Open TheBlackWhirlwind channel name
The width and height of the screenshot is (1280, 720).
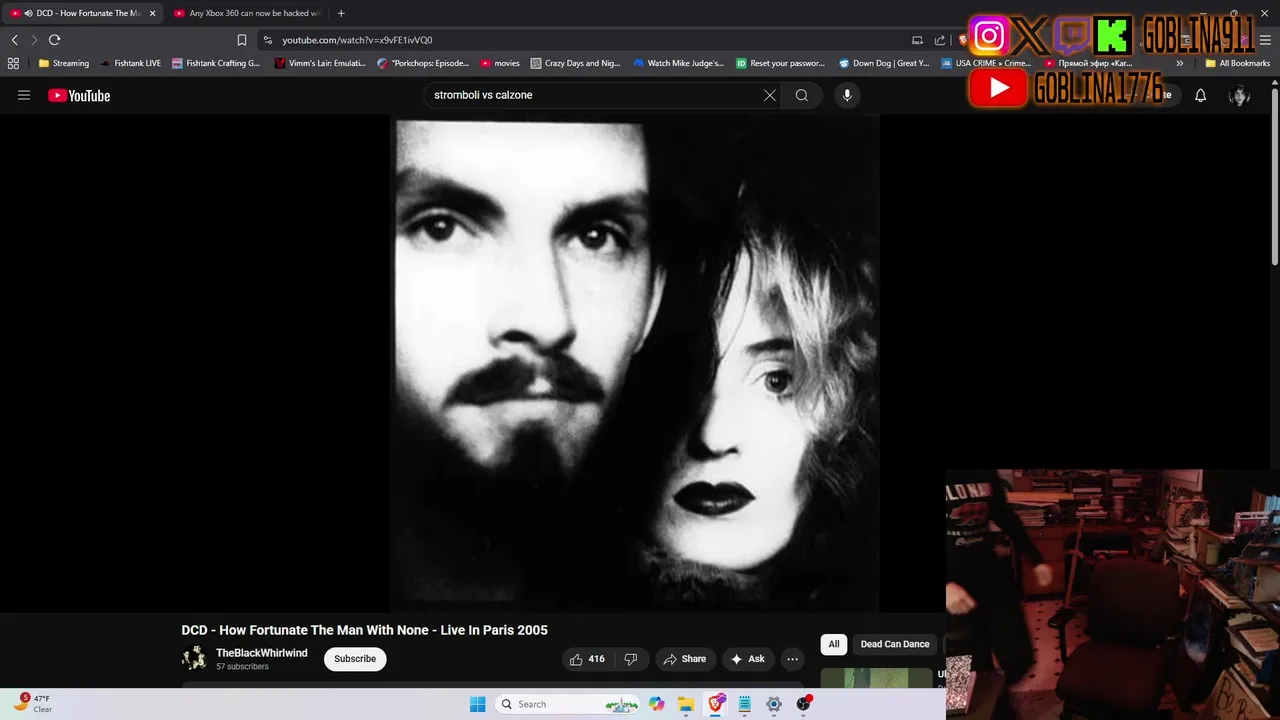point(262,653)
